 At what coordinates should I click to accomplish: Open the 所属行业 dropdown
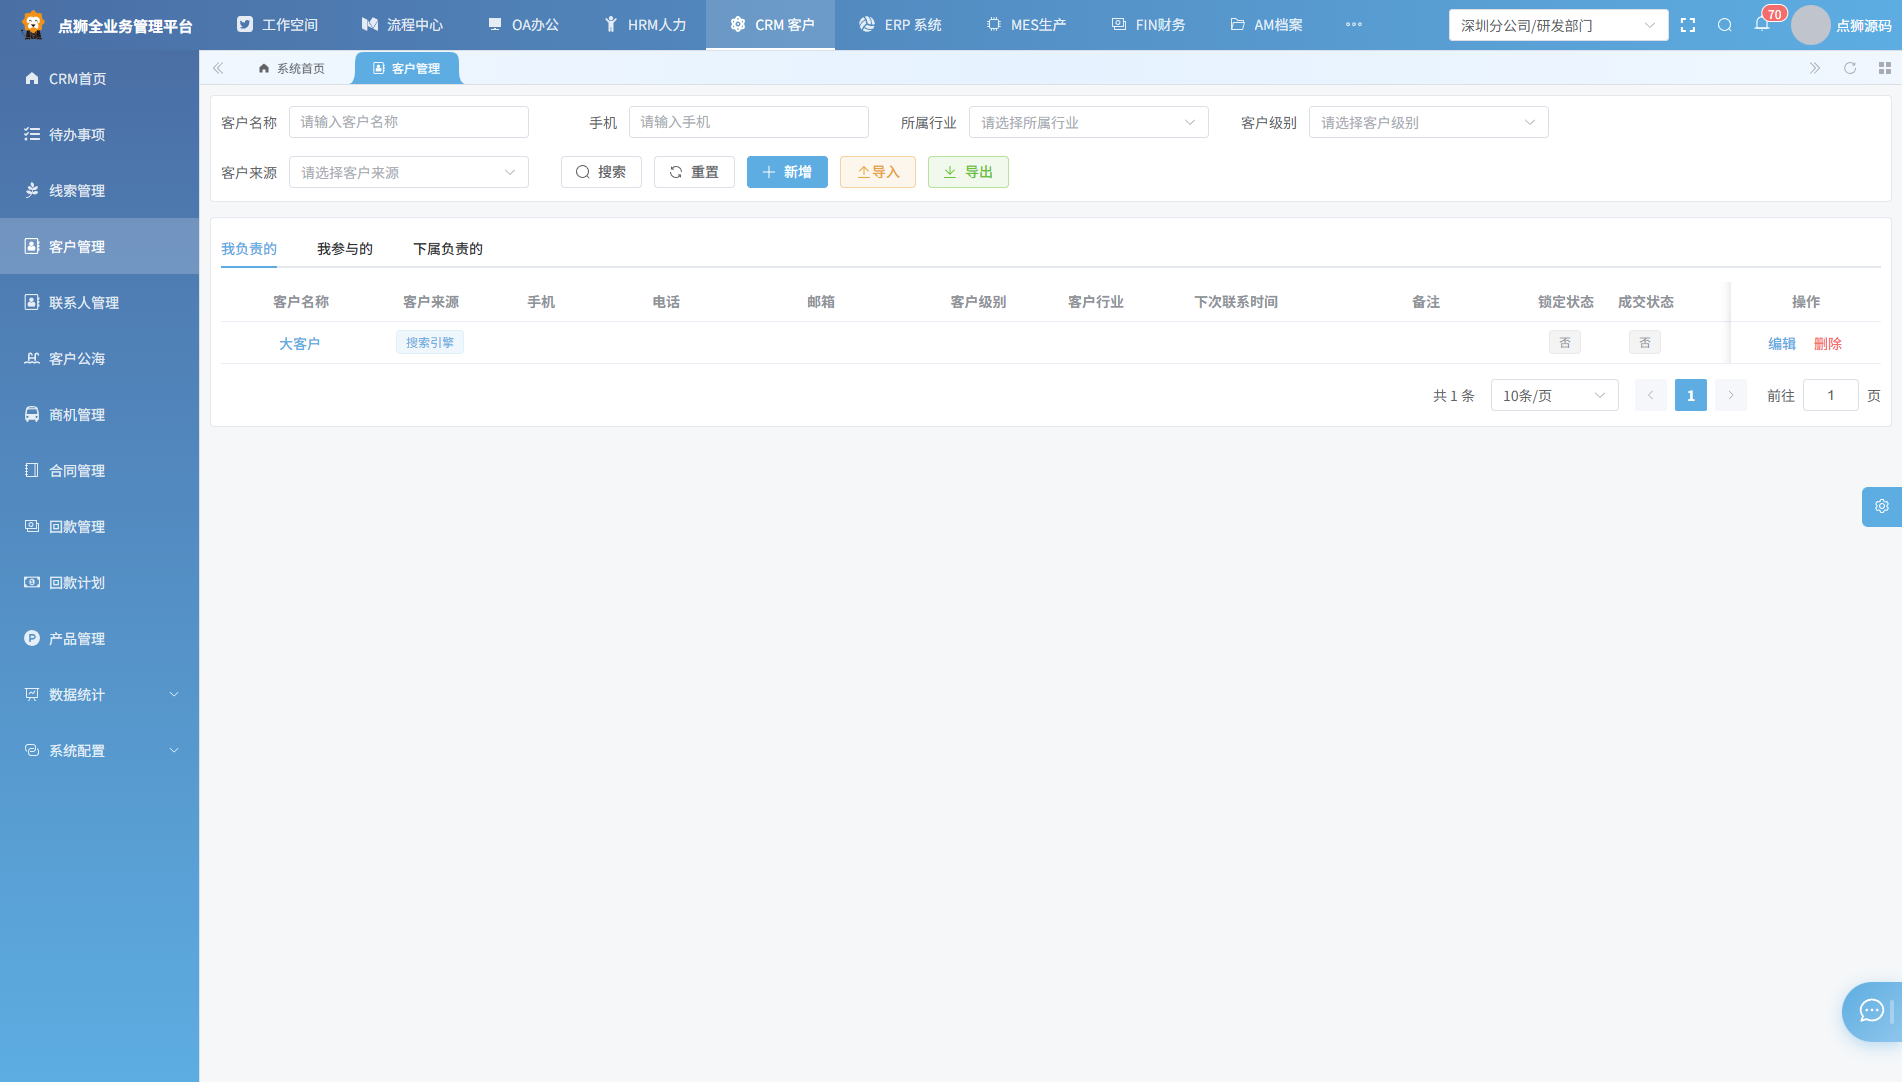1088,122
